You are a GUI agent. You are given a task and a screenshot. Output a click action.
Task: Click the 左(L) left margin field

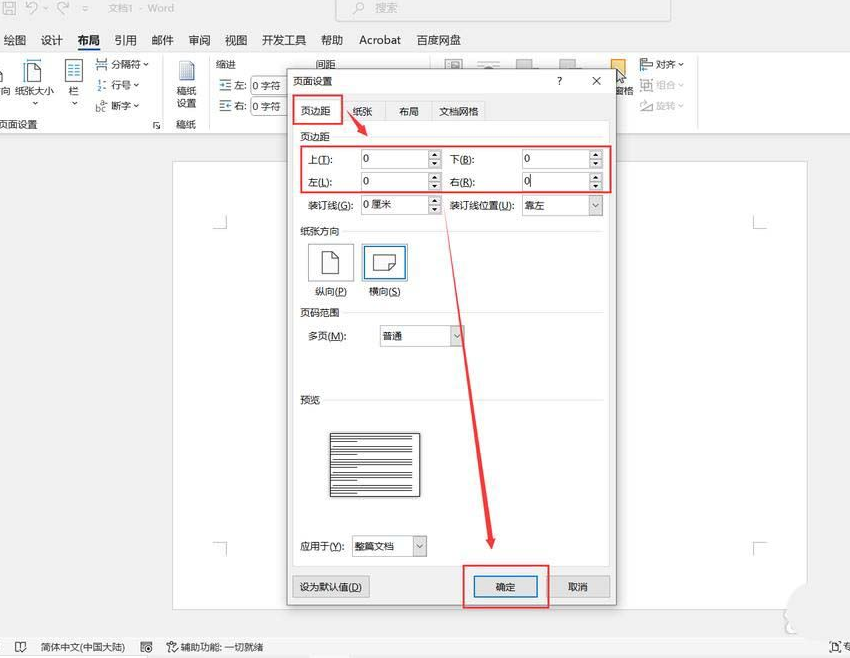coord(395,181)
